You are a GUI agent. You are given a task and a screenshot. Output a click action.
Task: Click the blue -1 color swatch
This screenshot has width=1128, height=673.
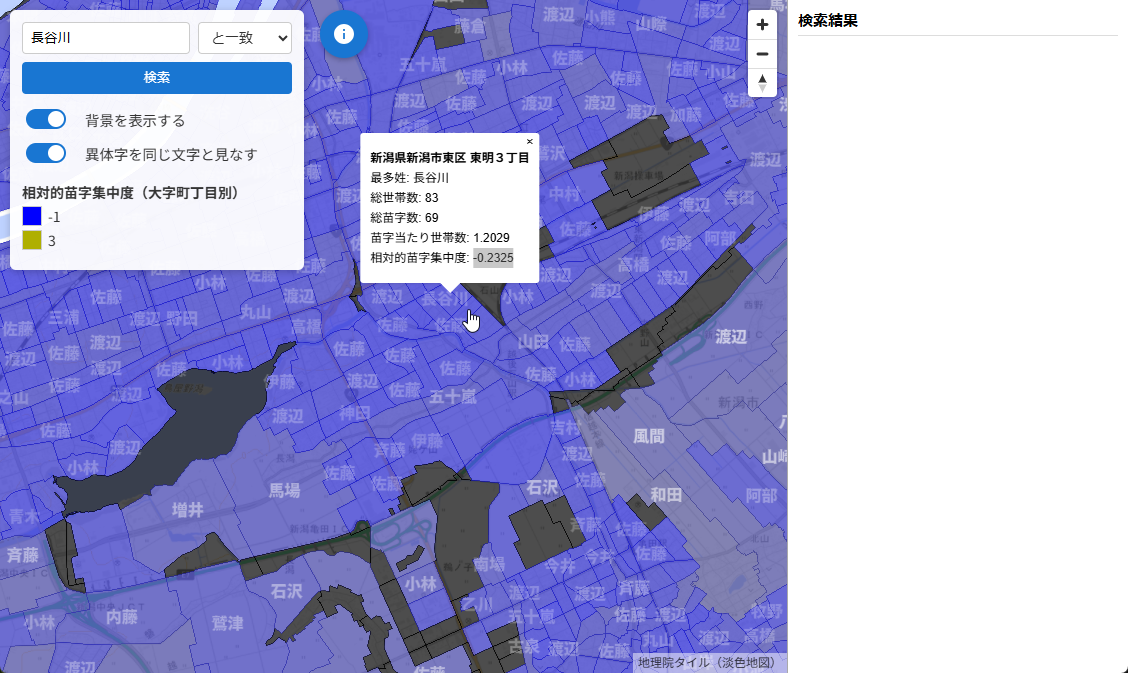pos(31,216)
